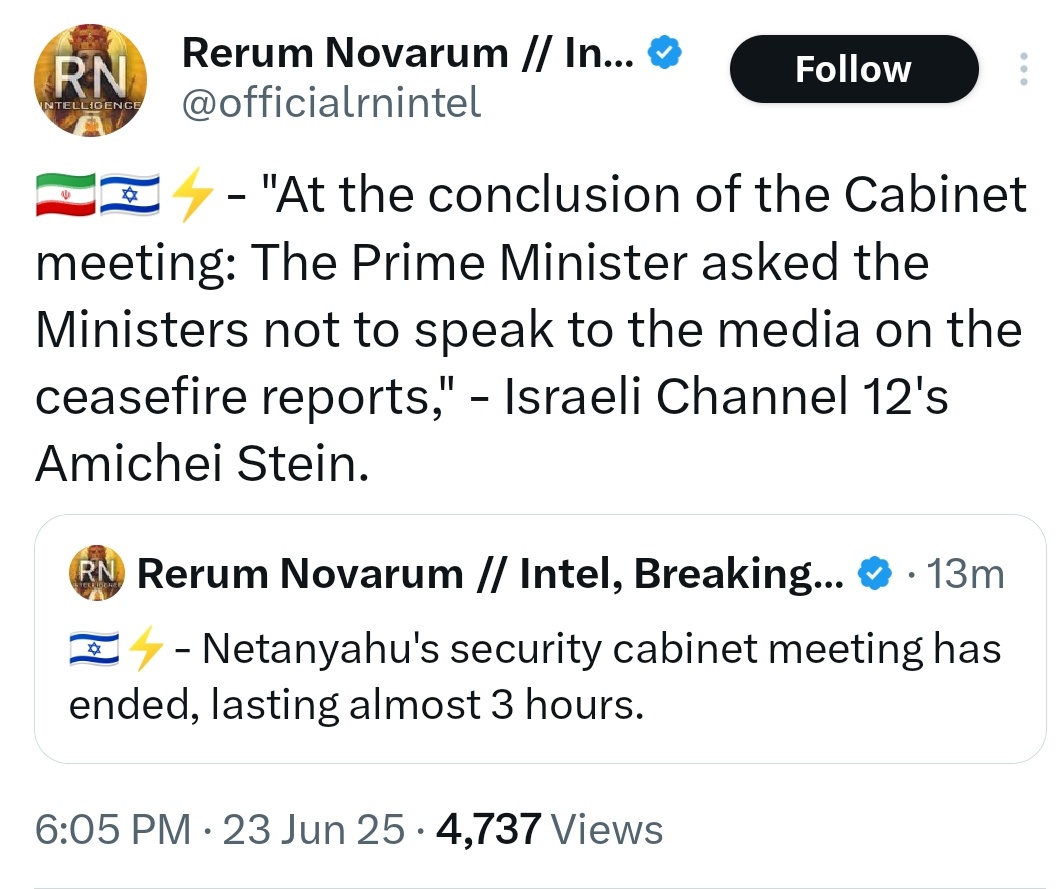Open the three-dot more options menu
The image size is (1059, 889).
pyautogui.click(x=1024, y=69)
